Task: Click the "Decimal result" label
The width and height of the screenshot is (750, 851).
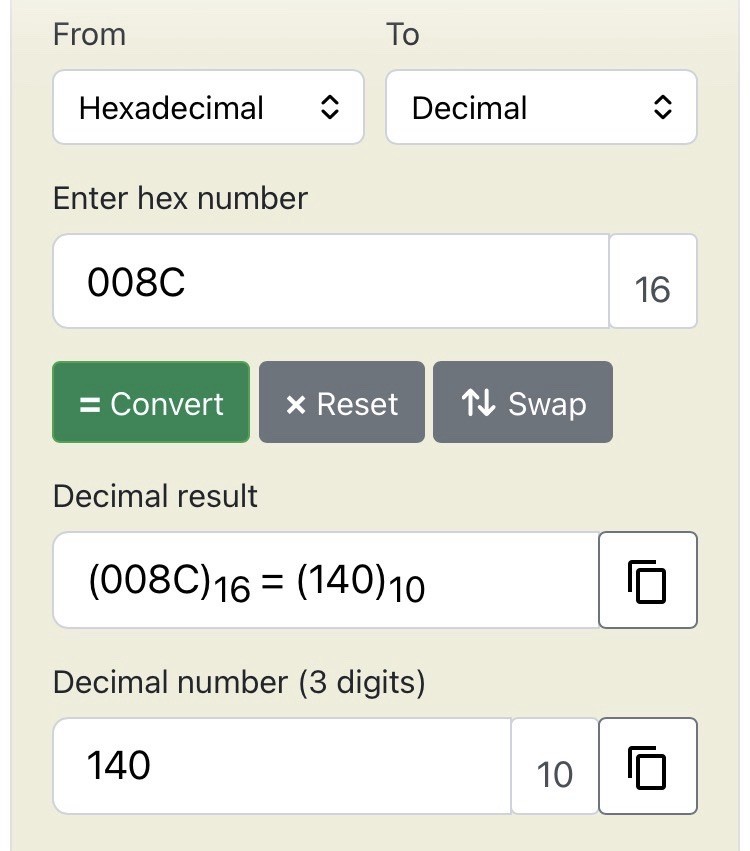Action: coord(155,496)
